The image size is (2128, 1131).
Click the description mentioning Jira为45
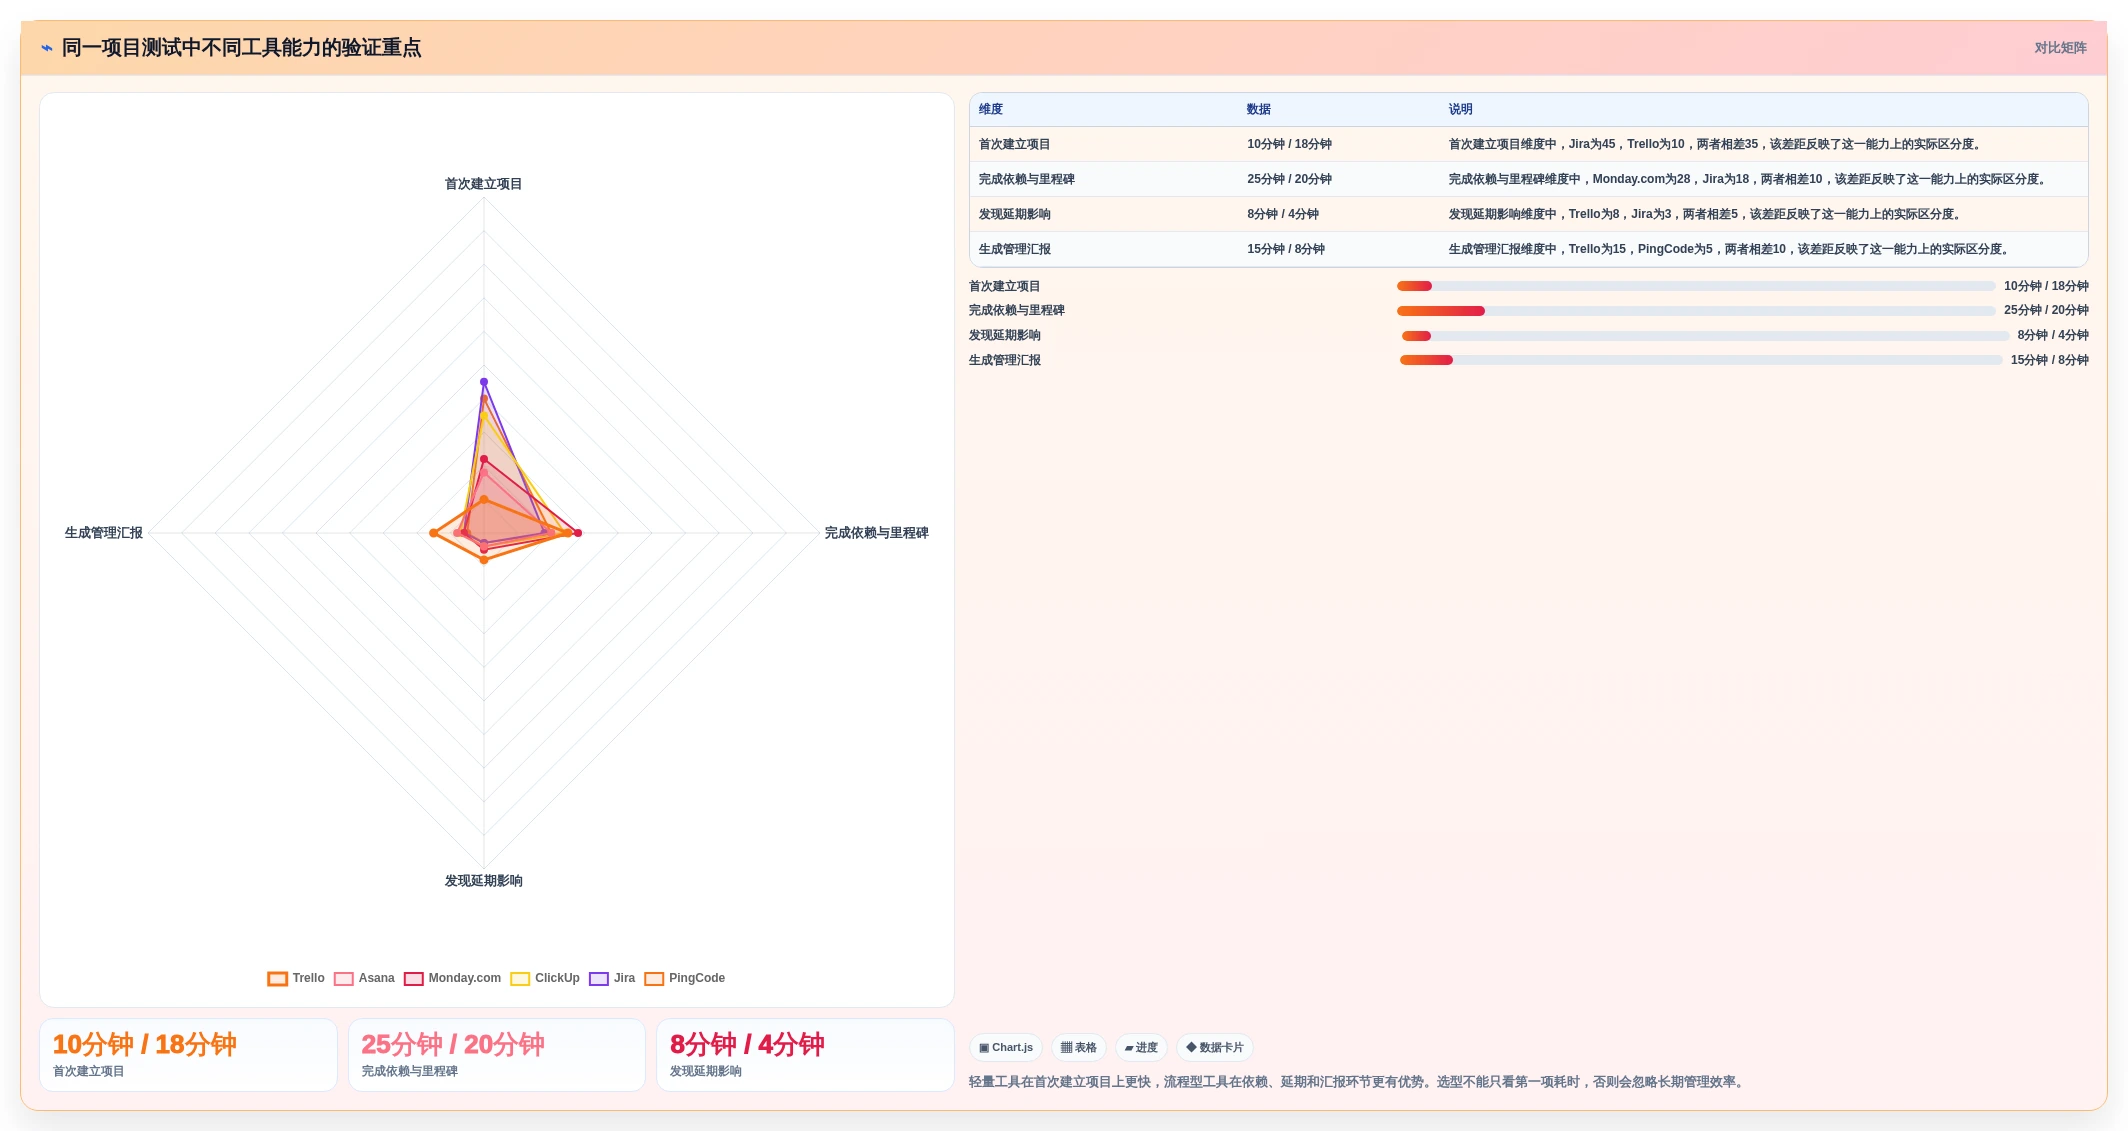(x=1717, y=144)
